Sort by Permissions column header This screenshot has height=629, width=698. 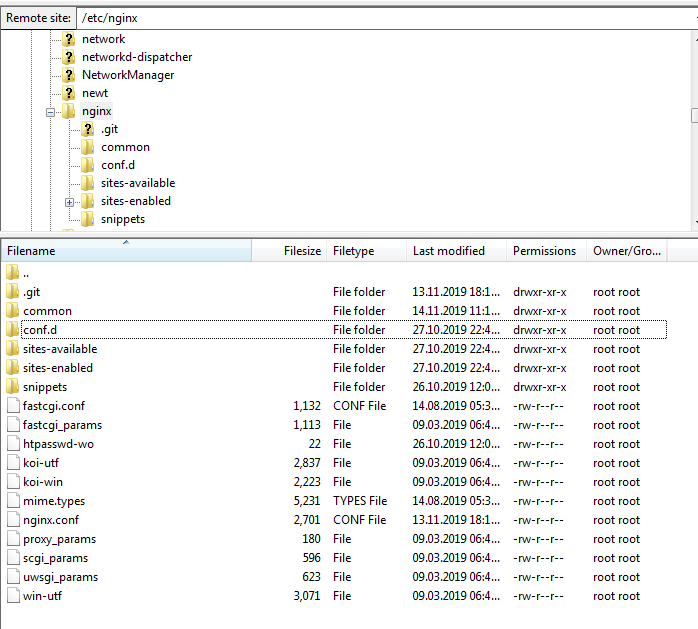pyautogui.click(x=544, y=251)
